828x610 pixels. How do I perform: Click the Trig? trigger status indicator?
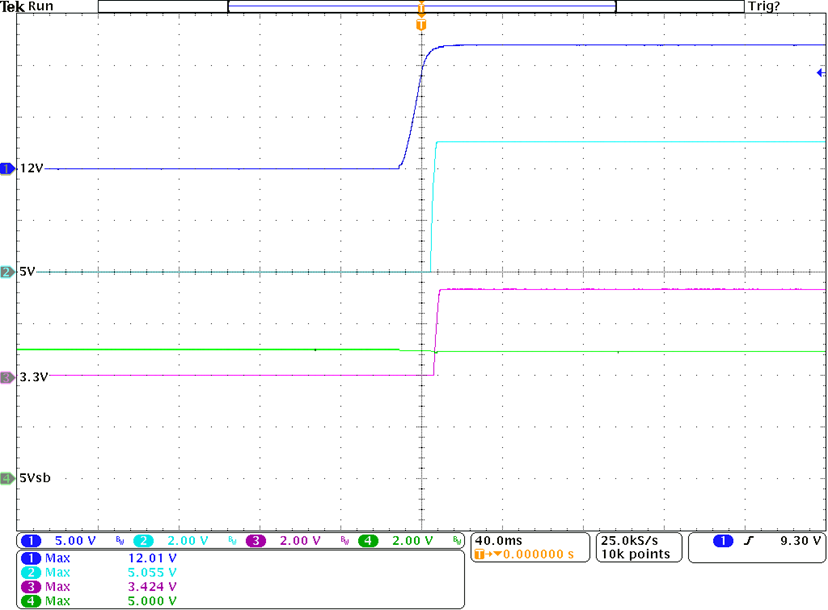tap(764, 6)
